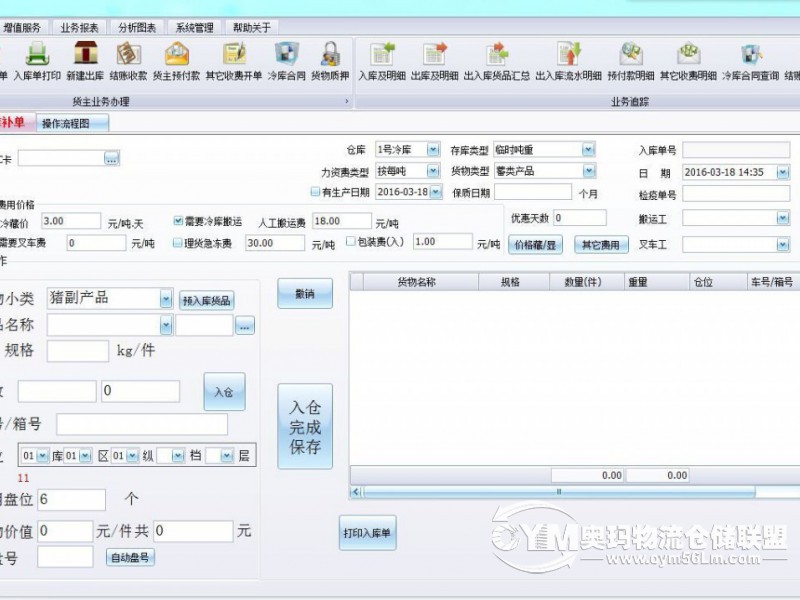View 出入库货品汇总 summary
This screenshot has height=600, width=800.
(x=496, y=61)
